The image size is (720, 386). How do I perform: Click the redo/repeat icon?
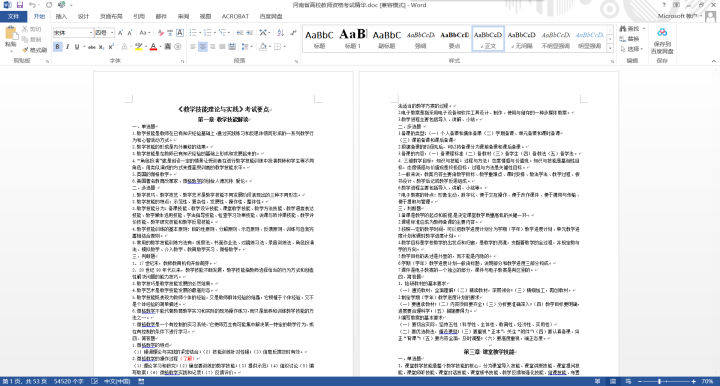click(x=49, y=5)
